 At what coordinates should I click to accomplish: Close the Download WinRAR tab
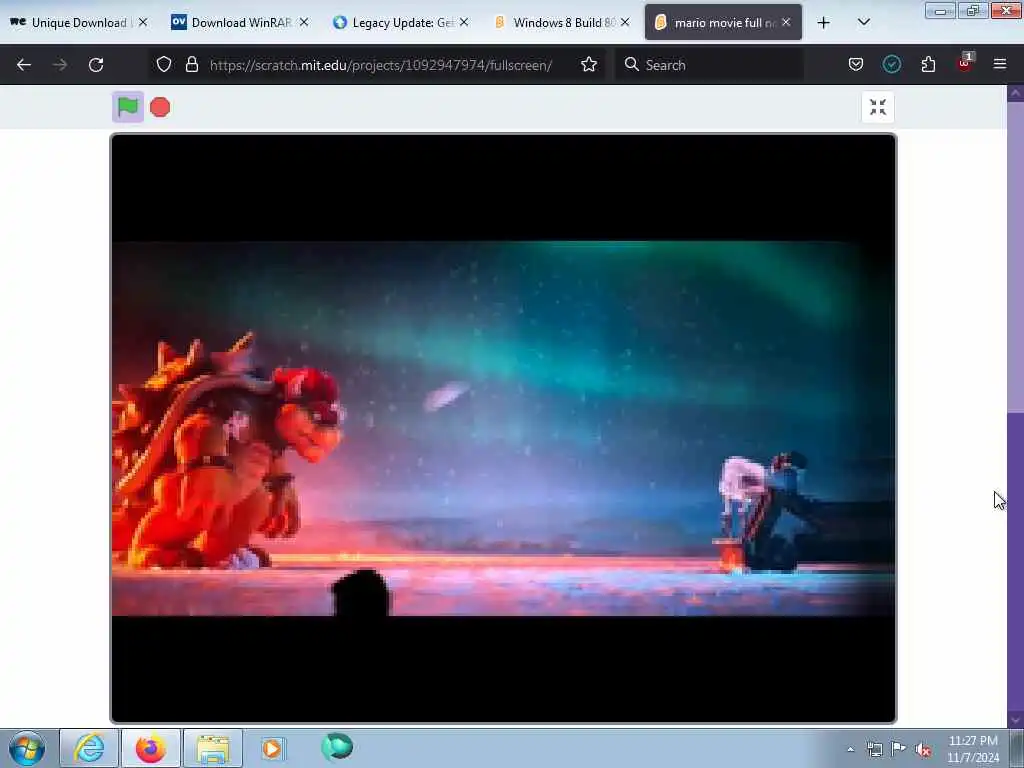(x=304, y=22)
